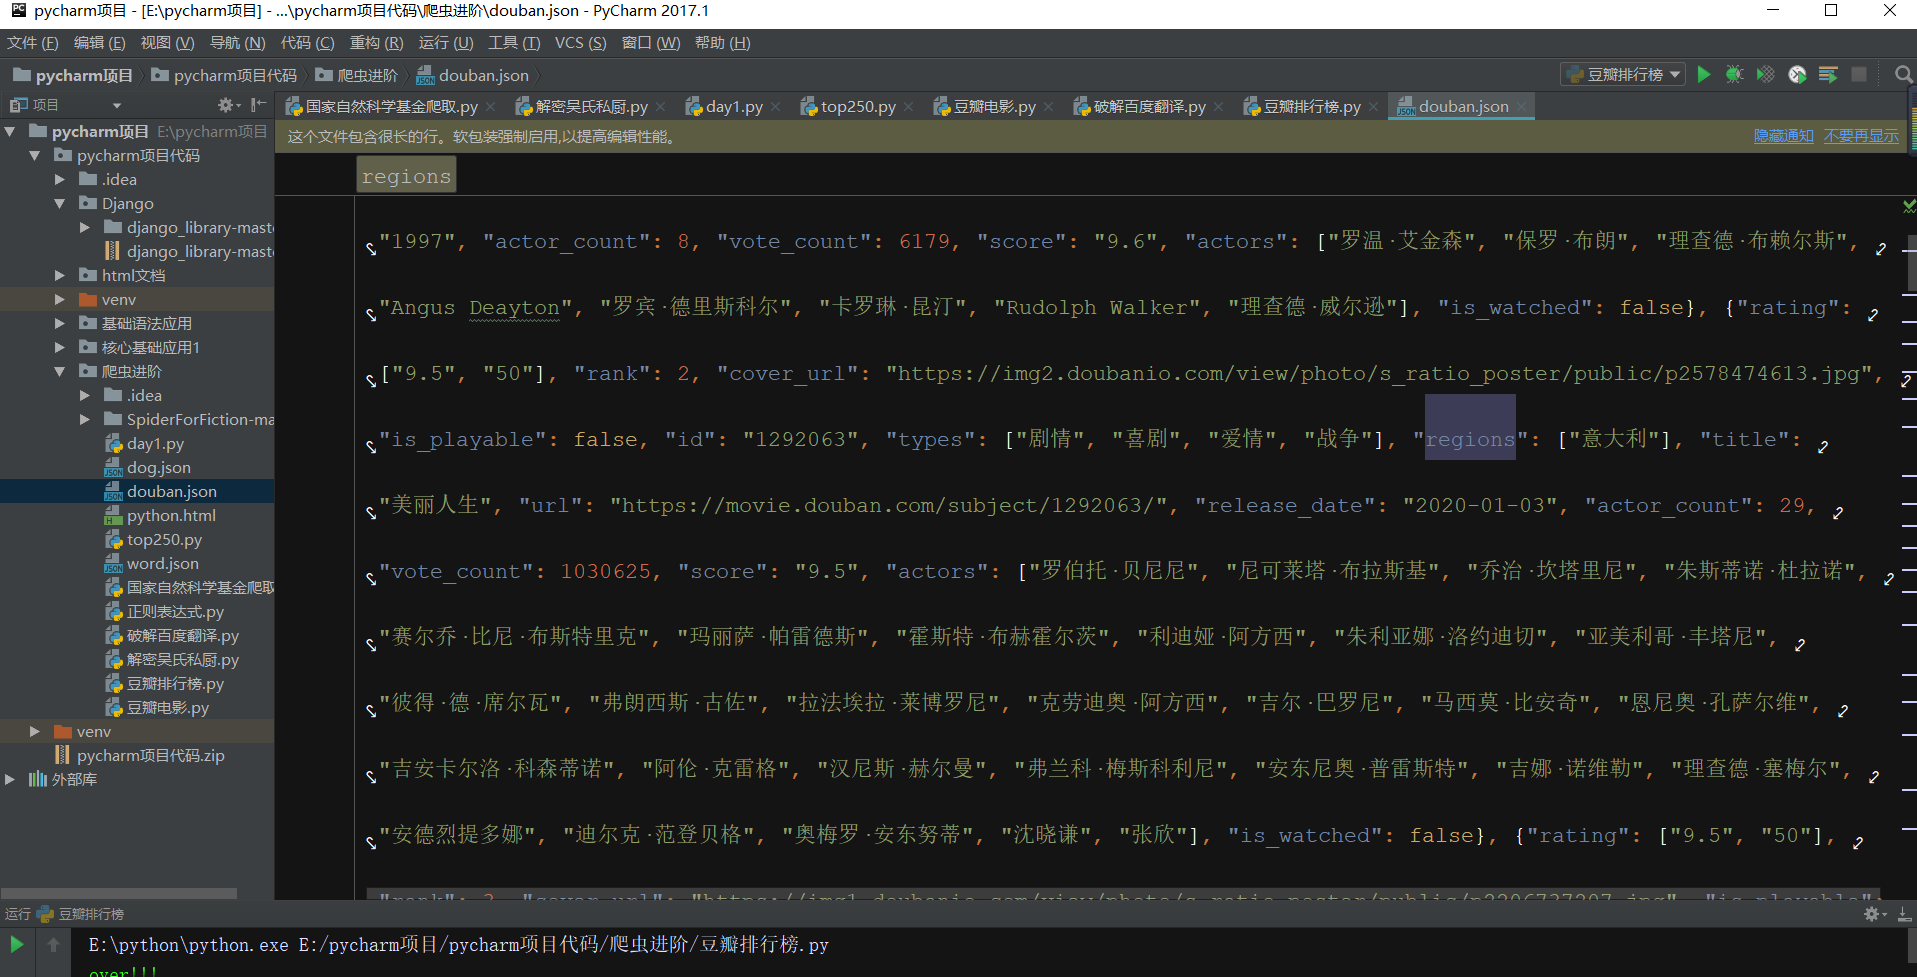Click the highlighted "regions" key in editor
Viewport: 1917px width, 977px height.
[1470, 439]
